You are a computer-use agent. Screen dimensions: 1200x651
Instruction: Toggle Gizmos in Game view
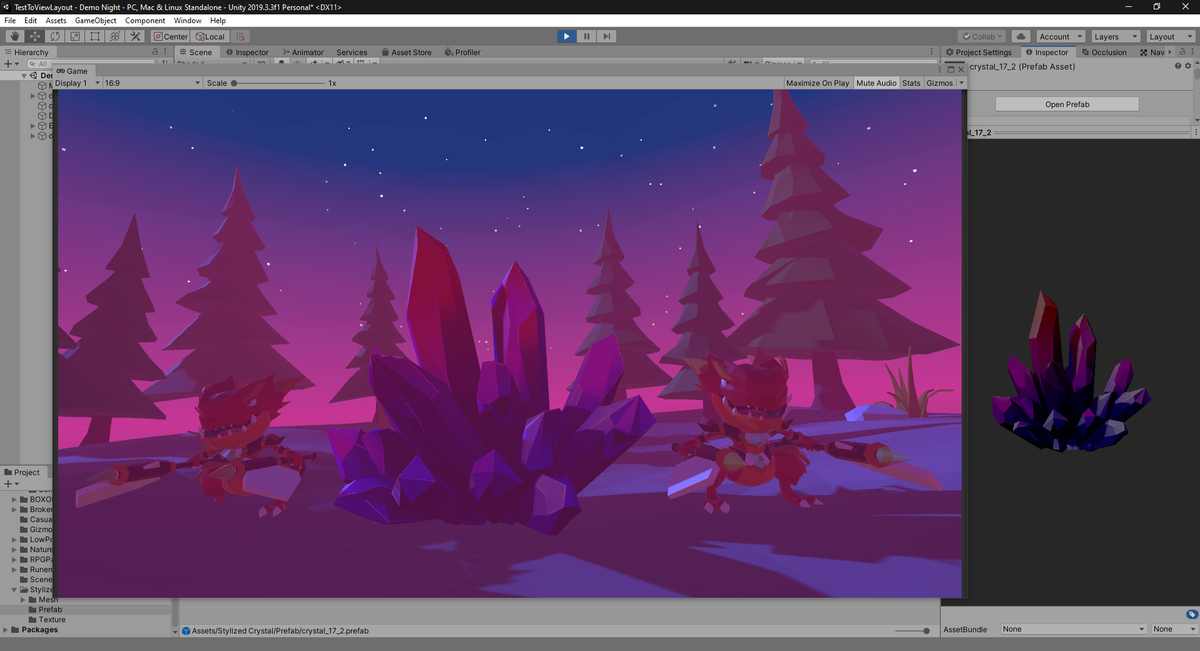(x=939, y=83)
